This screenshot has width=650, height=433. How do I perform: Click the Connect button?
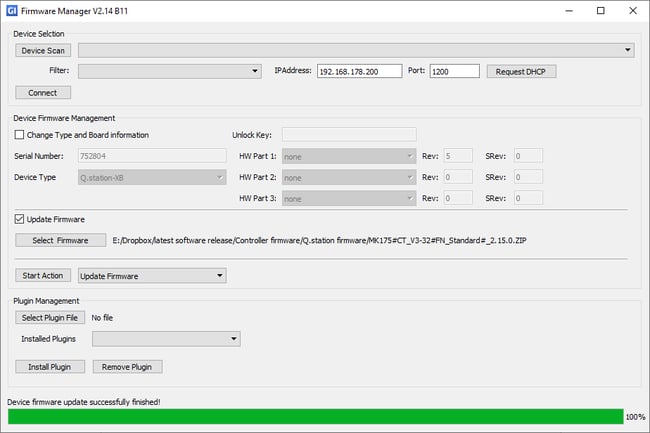(43, 92)
